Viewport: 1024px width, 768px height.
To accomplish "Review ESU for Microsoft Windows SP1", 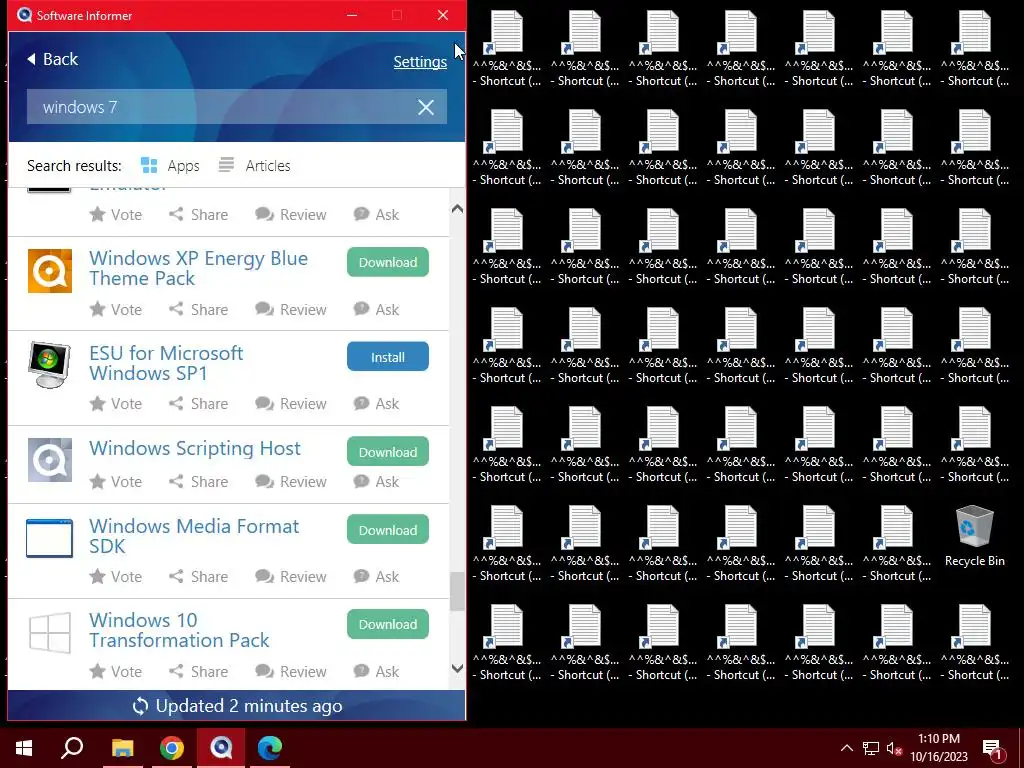I will (x=291, y=404).
